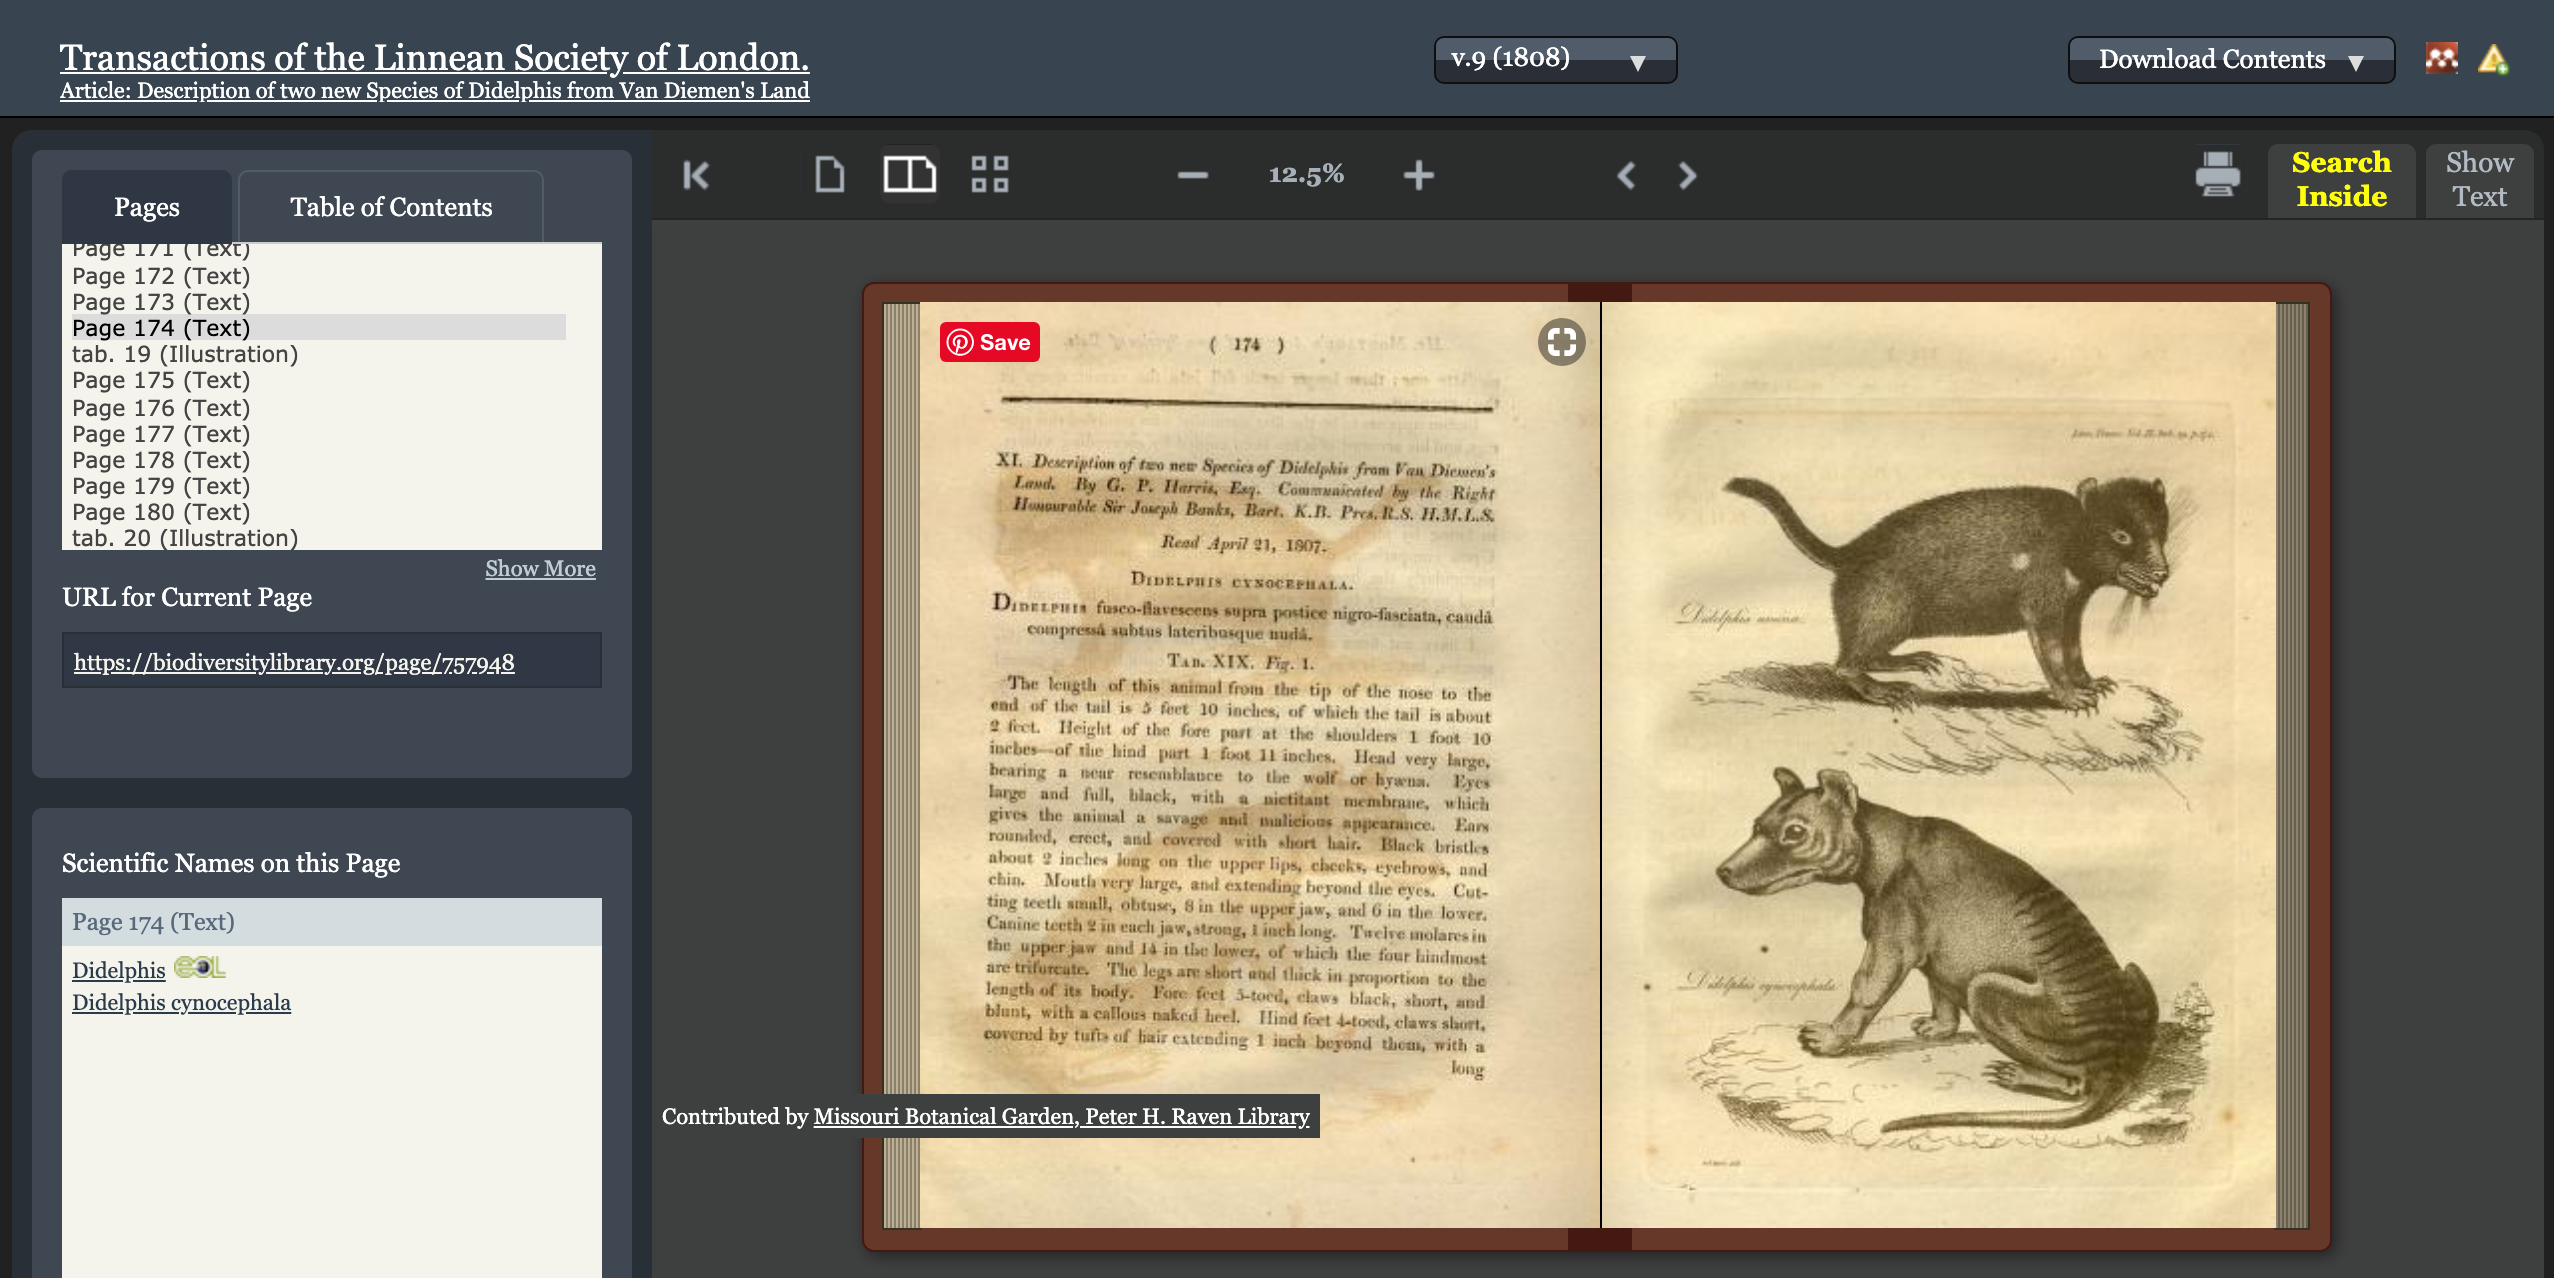
Task: Go to previous page arrow
Action: click(x=1626, y=176)
